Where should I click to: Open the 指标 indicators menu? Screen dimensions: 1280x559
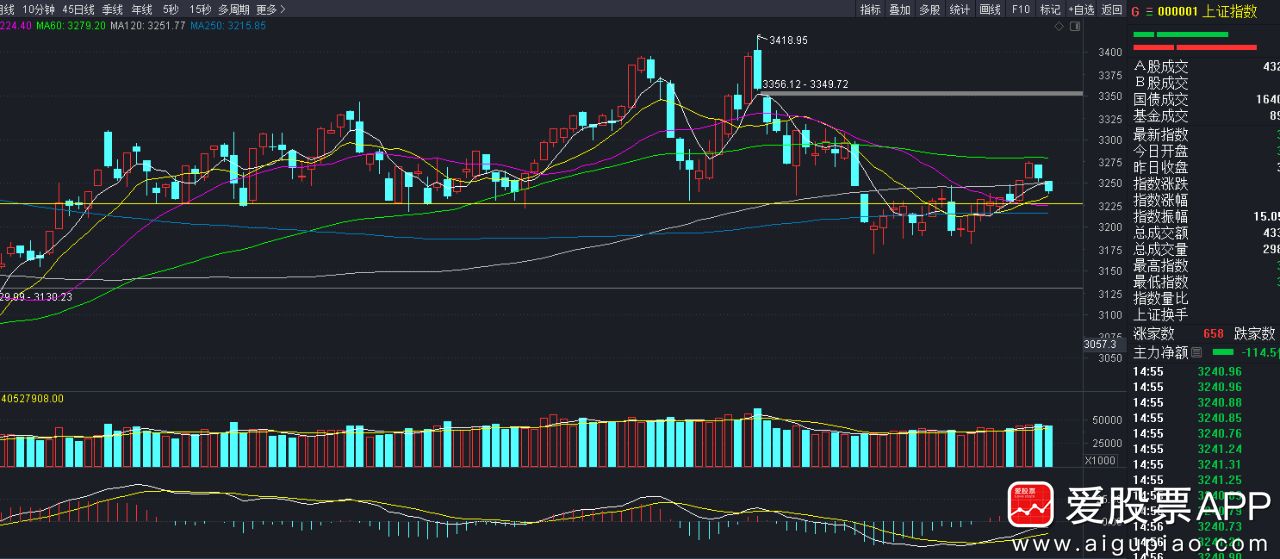[870, 9]
